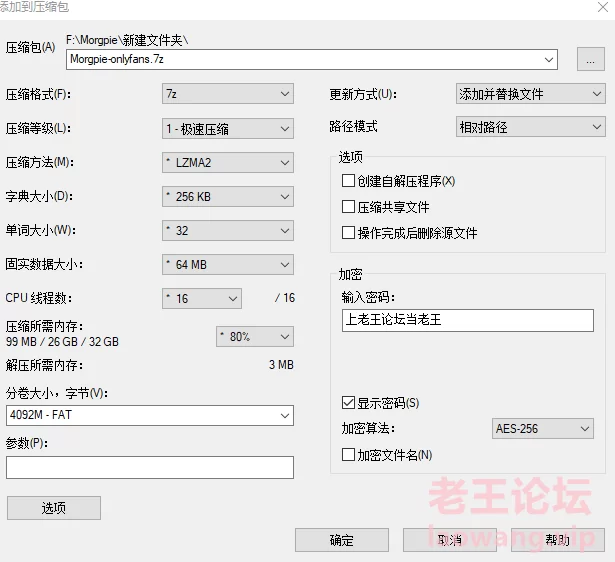615x562 pixels.
Task: Enable delete source files after compression
Action: [x=348, y=233]
